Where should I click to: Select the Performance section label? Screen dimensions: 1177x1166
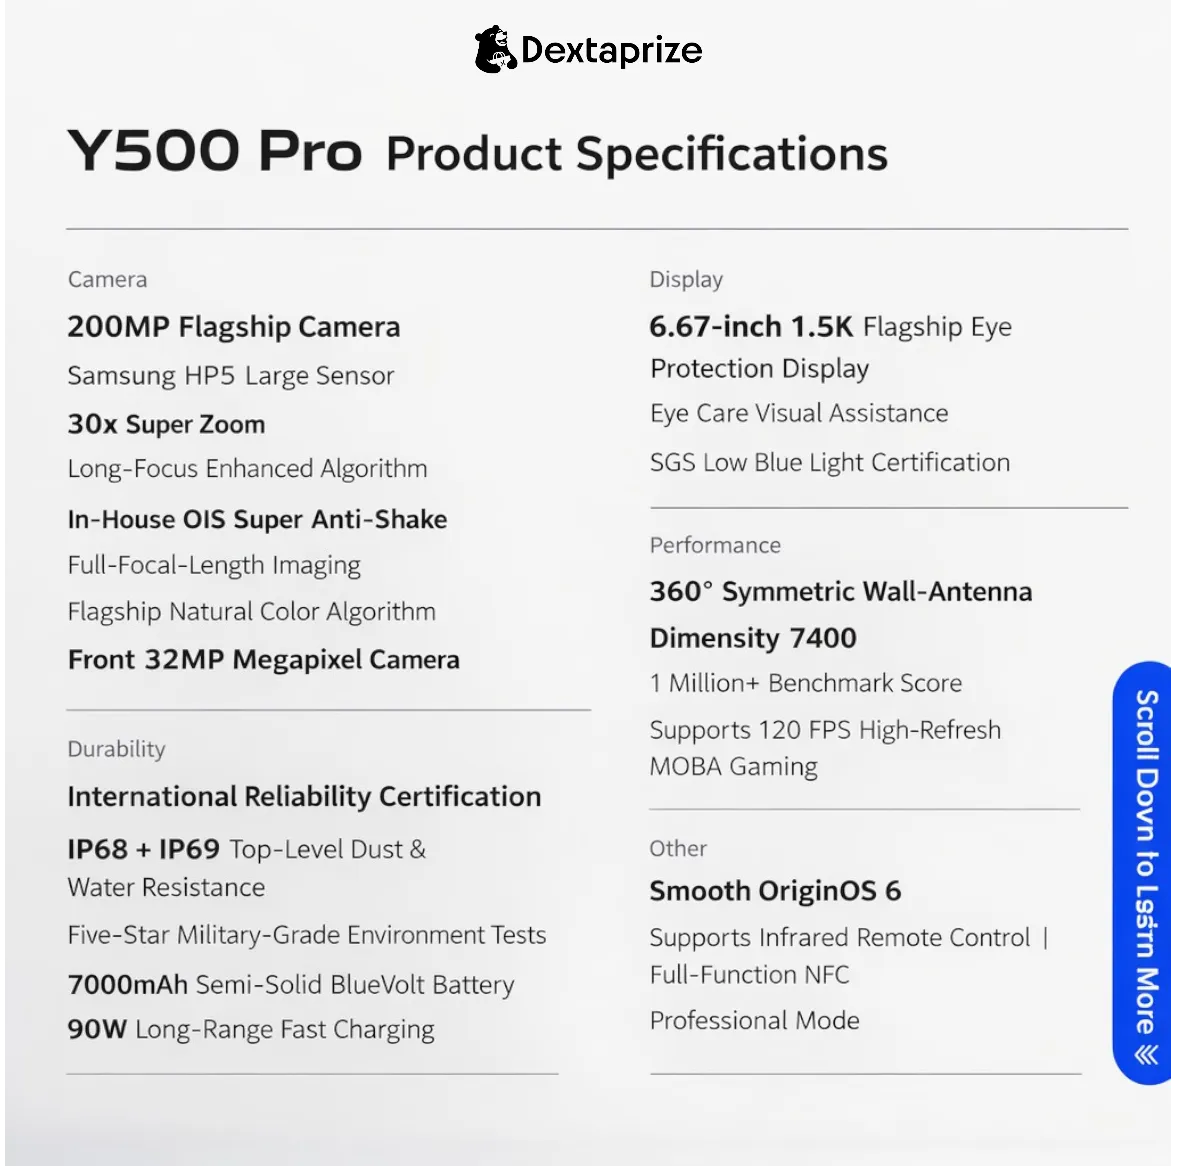coord(715,545)
